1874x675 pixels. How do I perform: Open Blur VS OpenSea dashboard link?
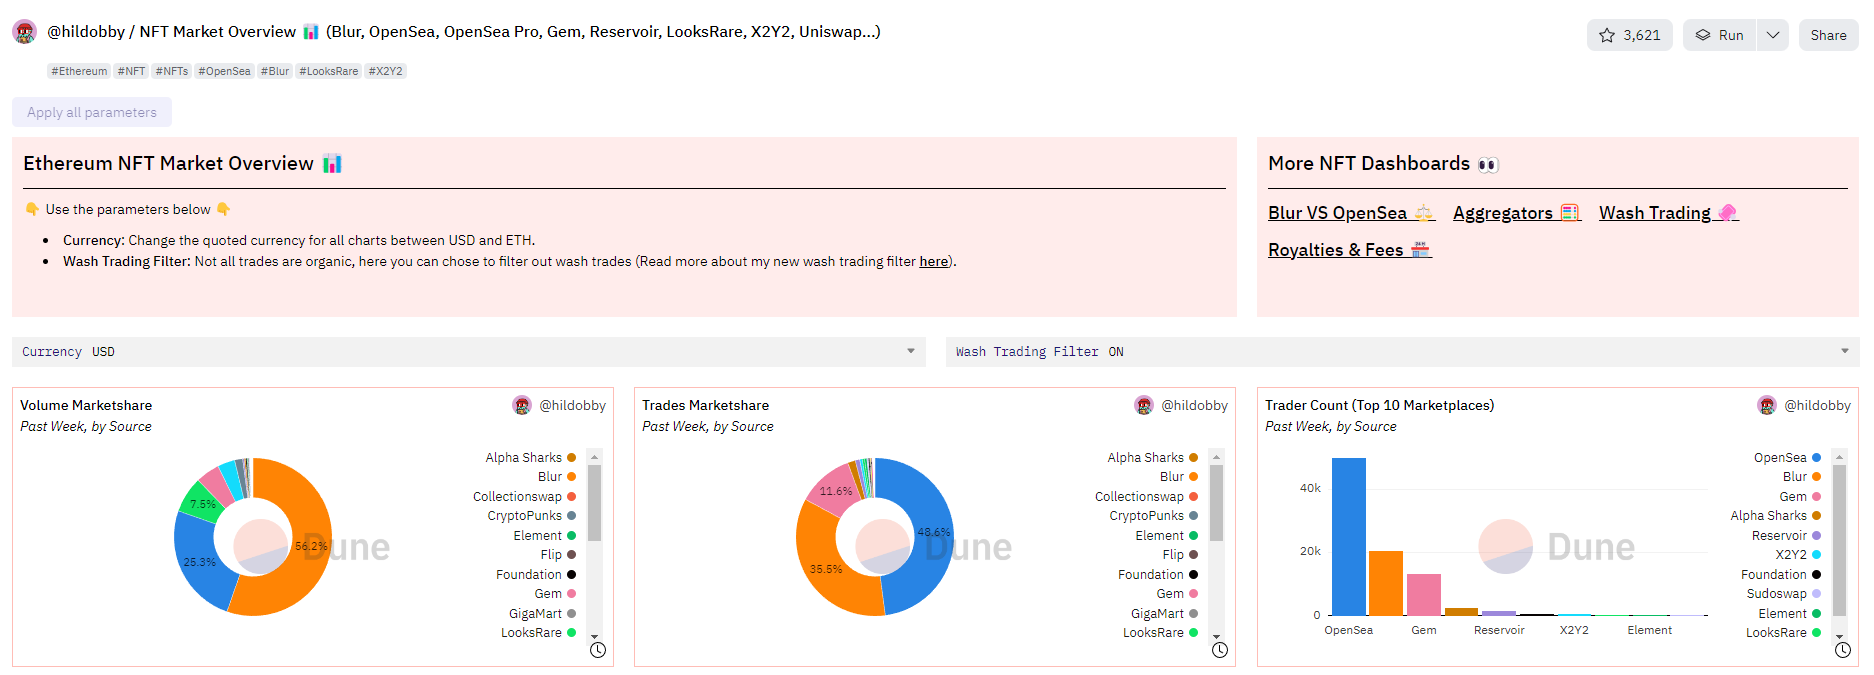(1351, 213)
